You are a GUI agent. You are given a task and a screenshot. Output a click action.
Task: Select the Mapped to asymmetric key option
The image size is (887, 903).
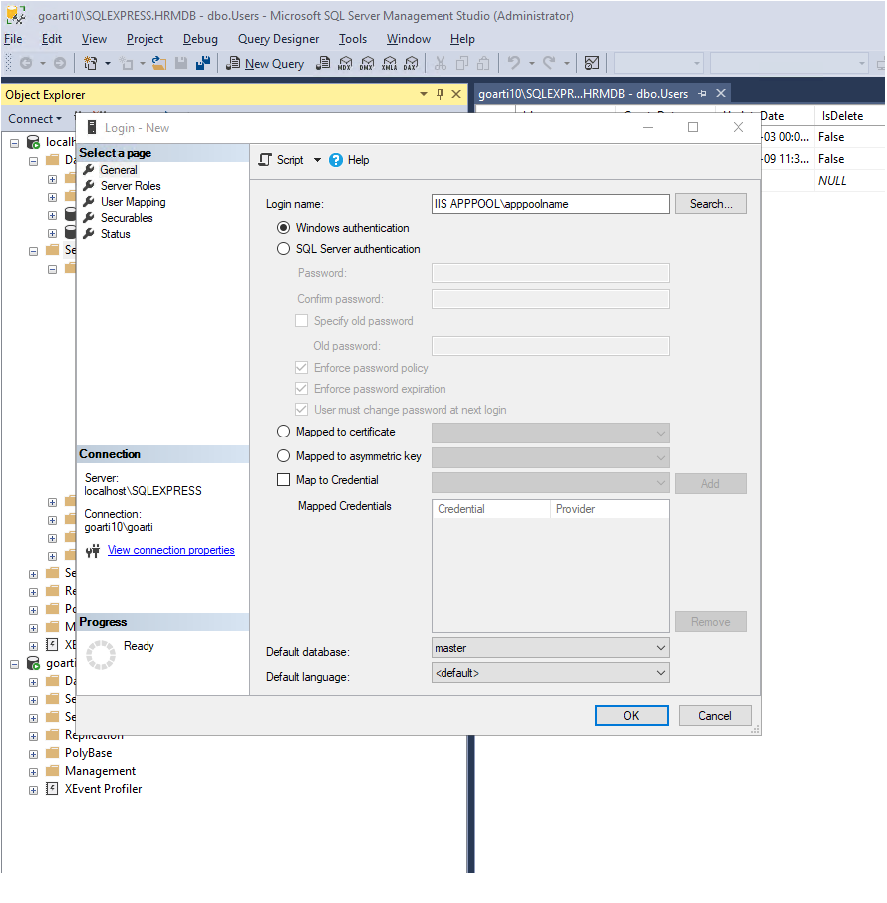pyautogui.click(x=283, y=456)
